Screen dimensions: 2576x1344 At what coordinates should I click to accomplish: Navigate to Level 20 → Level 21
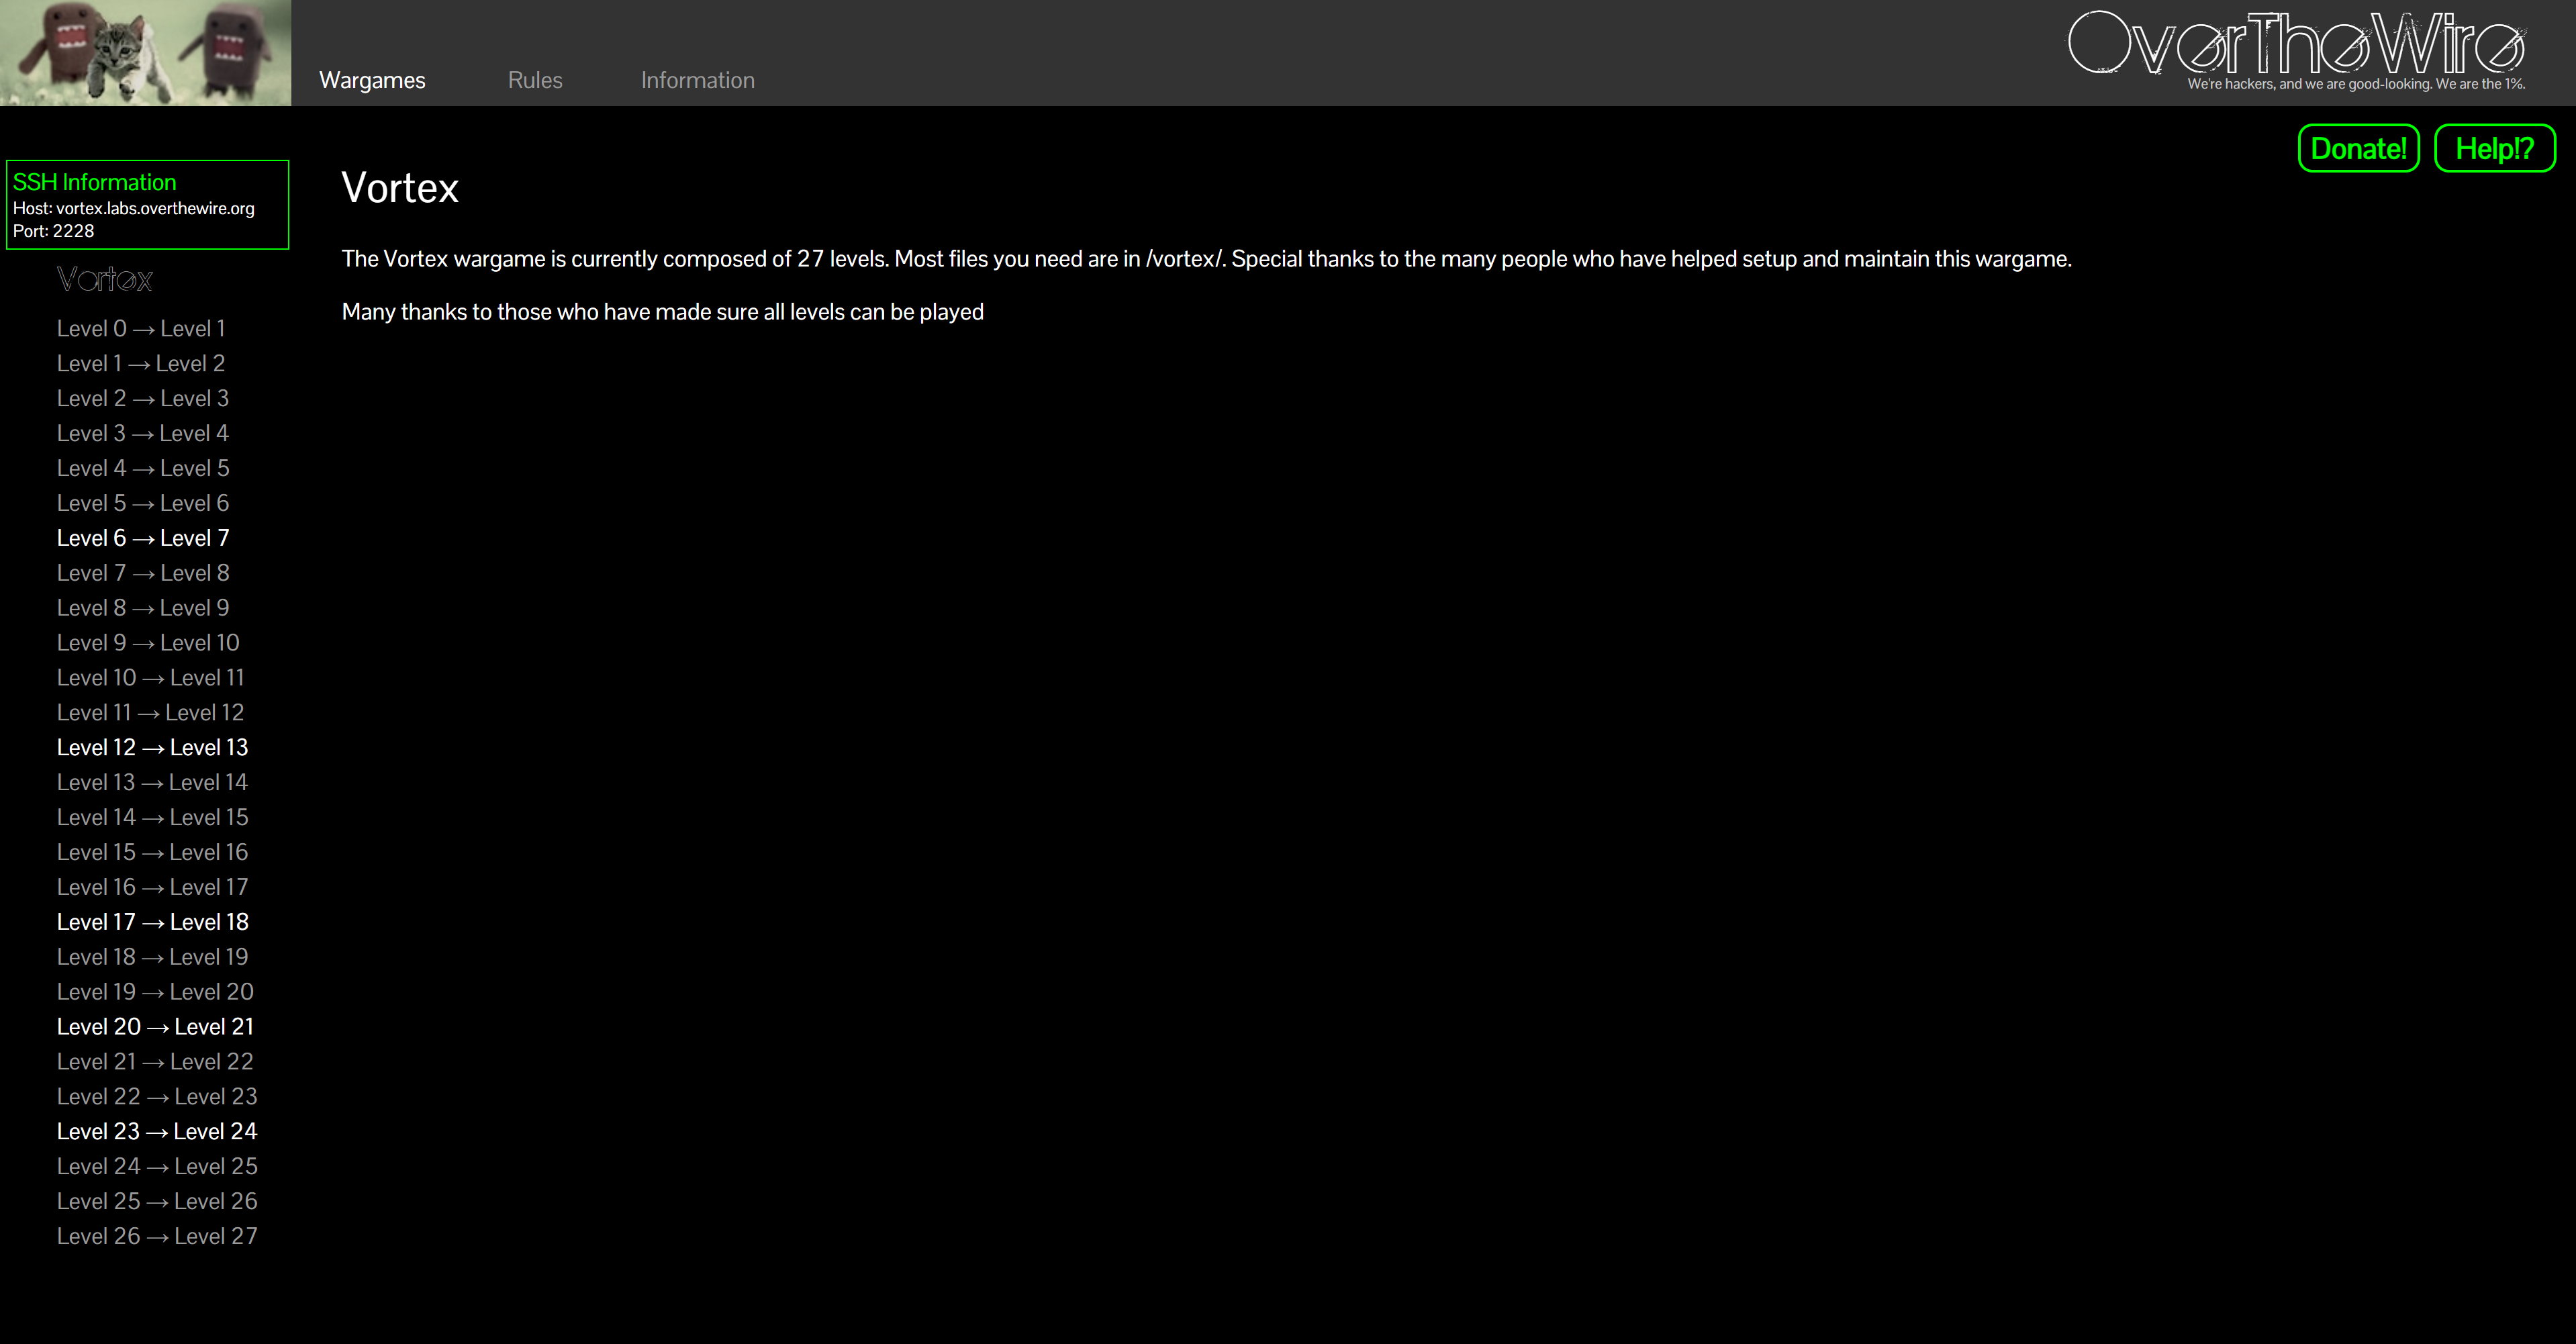coord(155,1027)
